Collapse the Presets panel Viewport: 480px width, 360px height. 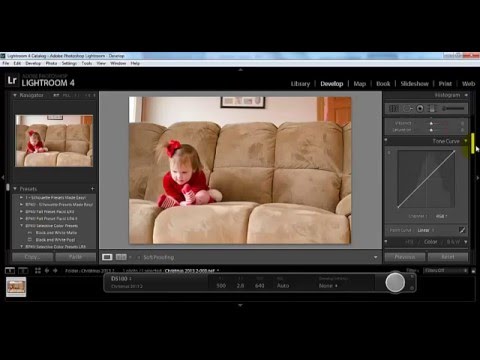pyautogui.click(x=15, y=189)
